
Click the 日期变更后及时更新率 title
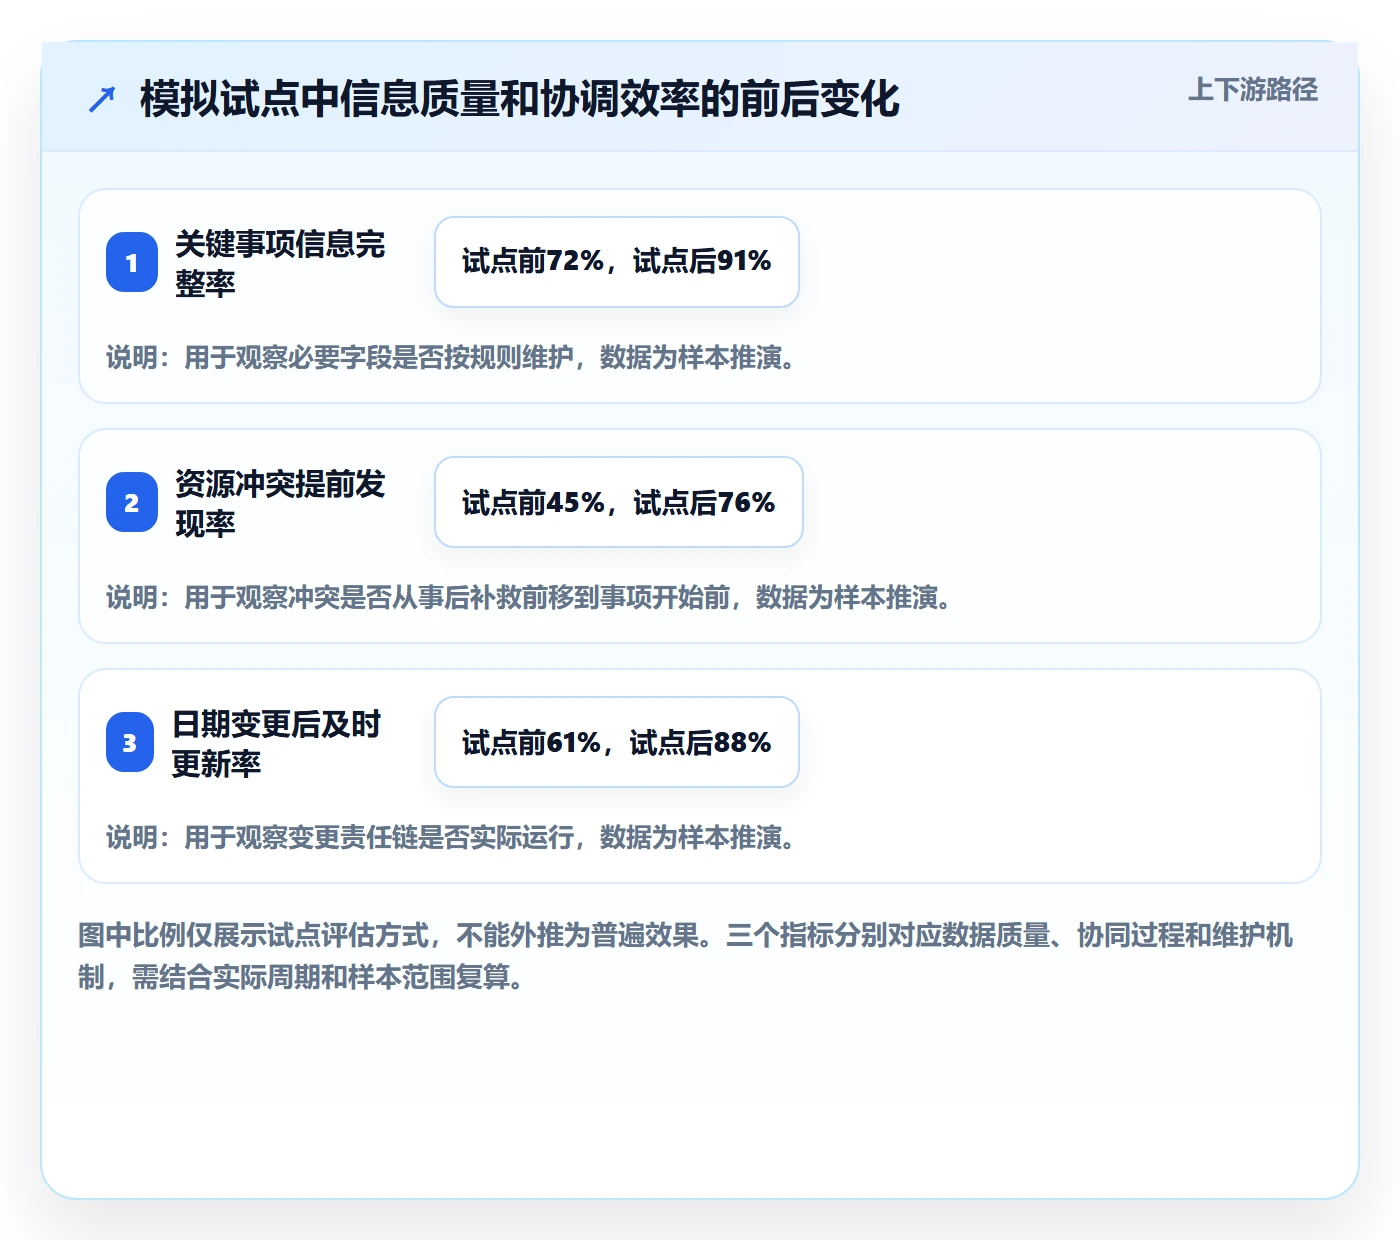pos(277,743)
